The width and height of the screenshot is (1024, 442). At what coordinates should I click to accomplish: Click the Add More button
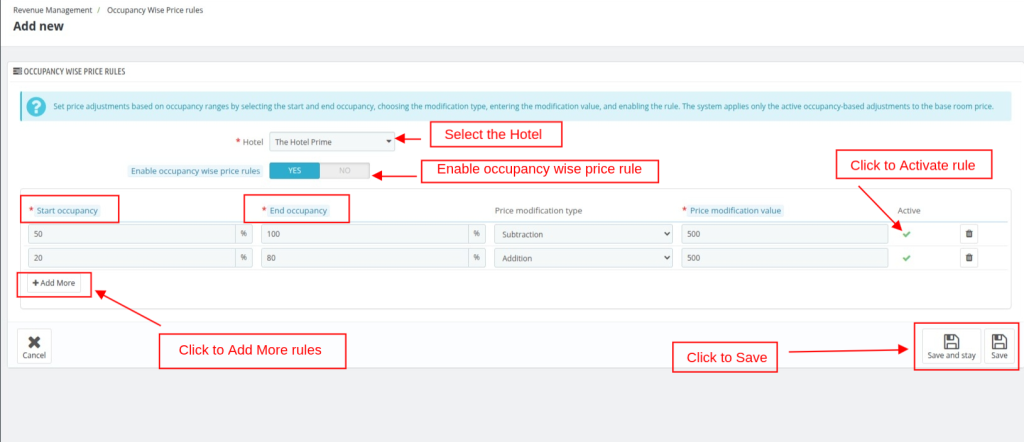coord(54,283)
